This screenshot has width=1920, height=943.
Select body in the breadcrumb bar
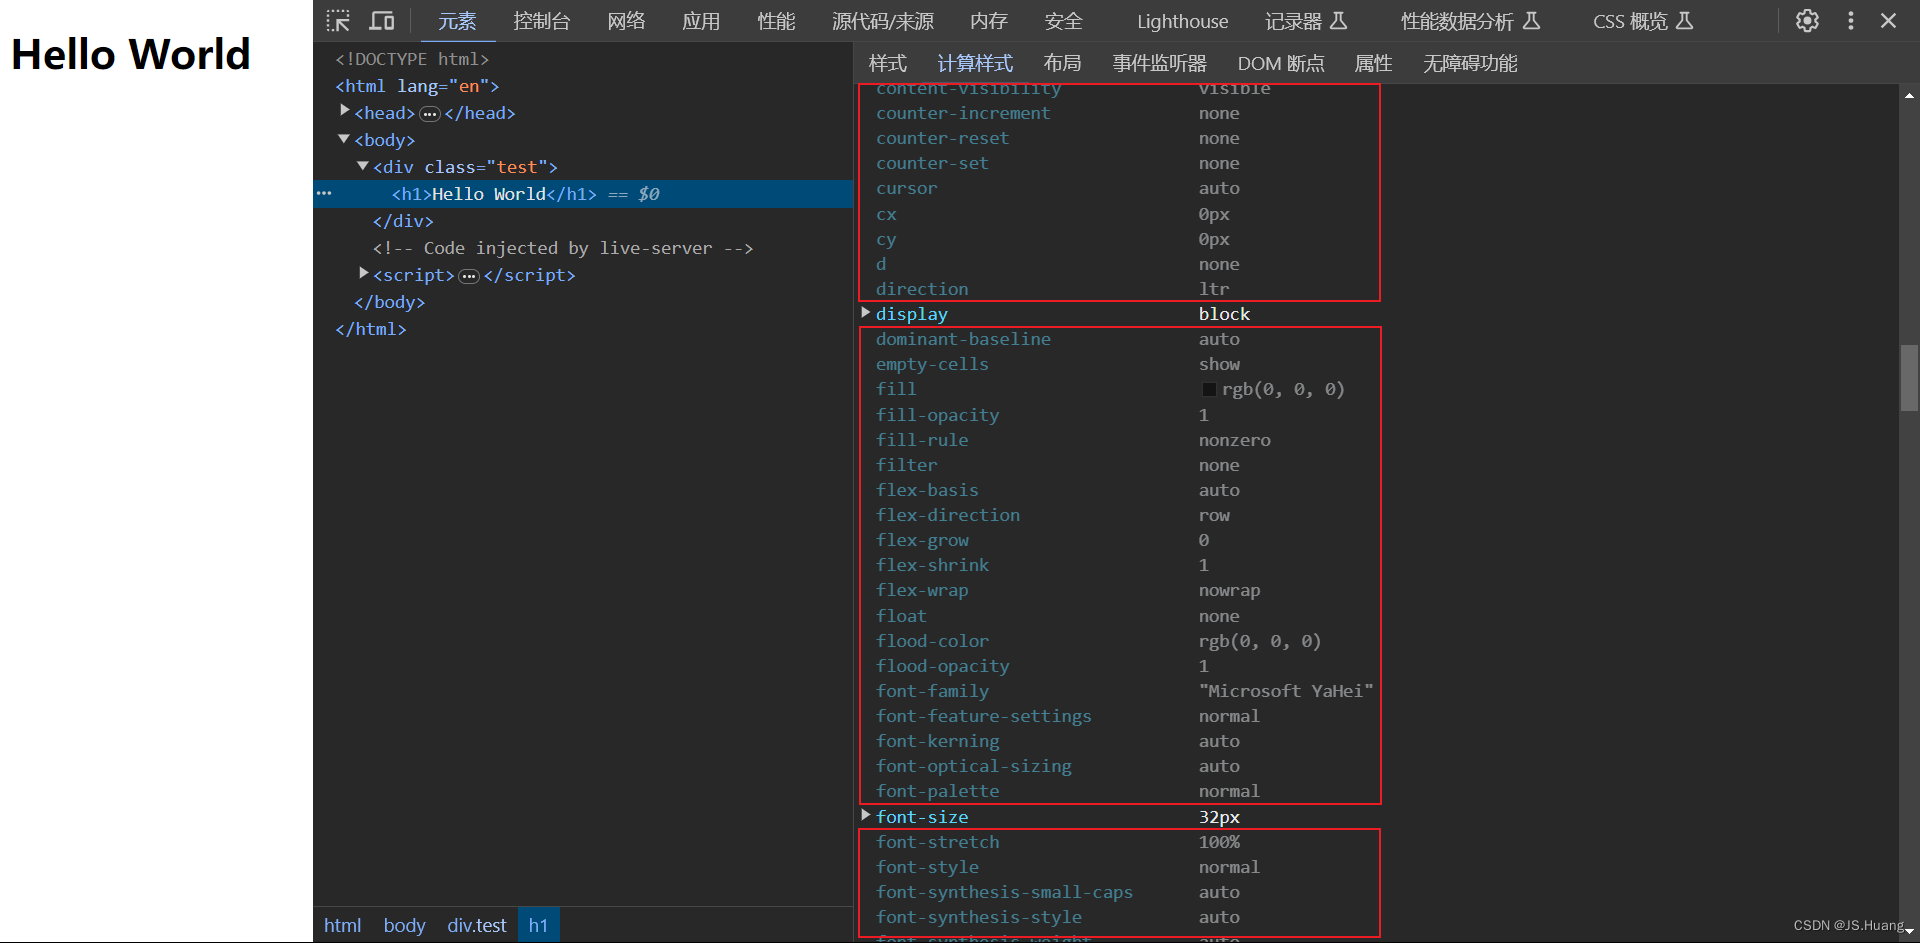point(404,925)
